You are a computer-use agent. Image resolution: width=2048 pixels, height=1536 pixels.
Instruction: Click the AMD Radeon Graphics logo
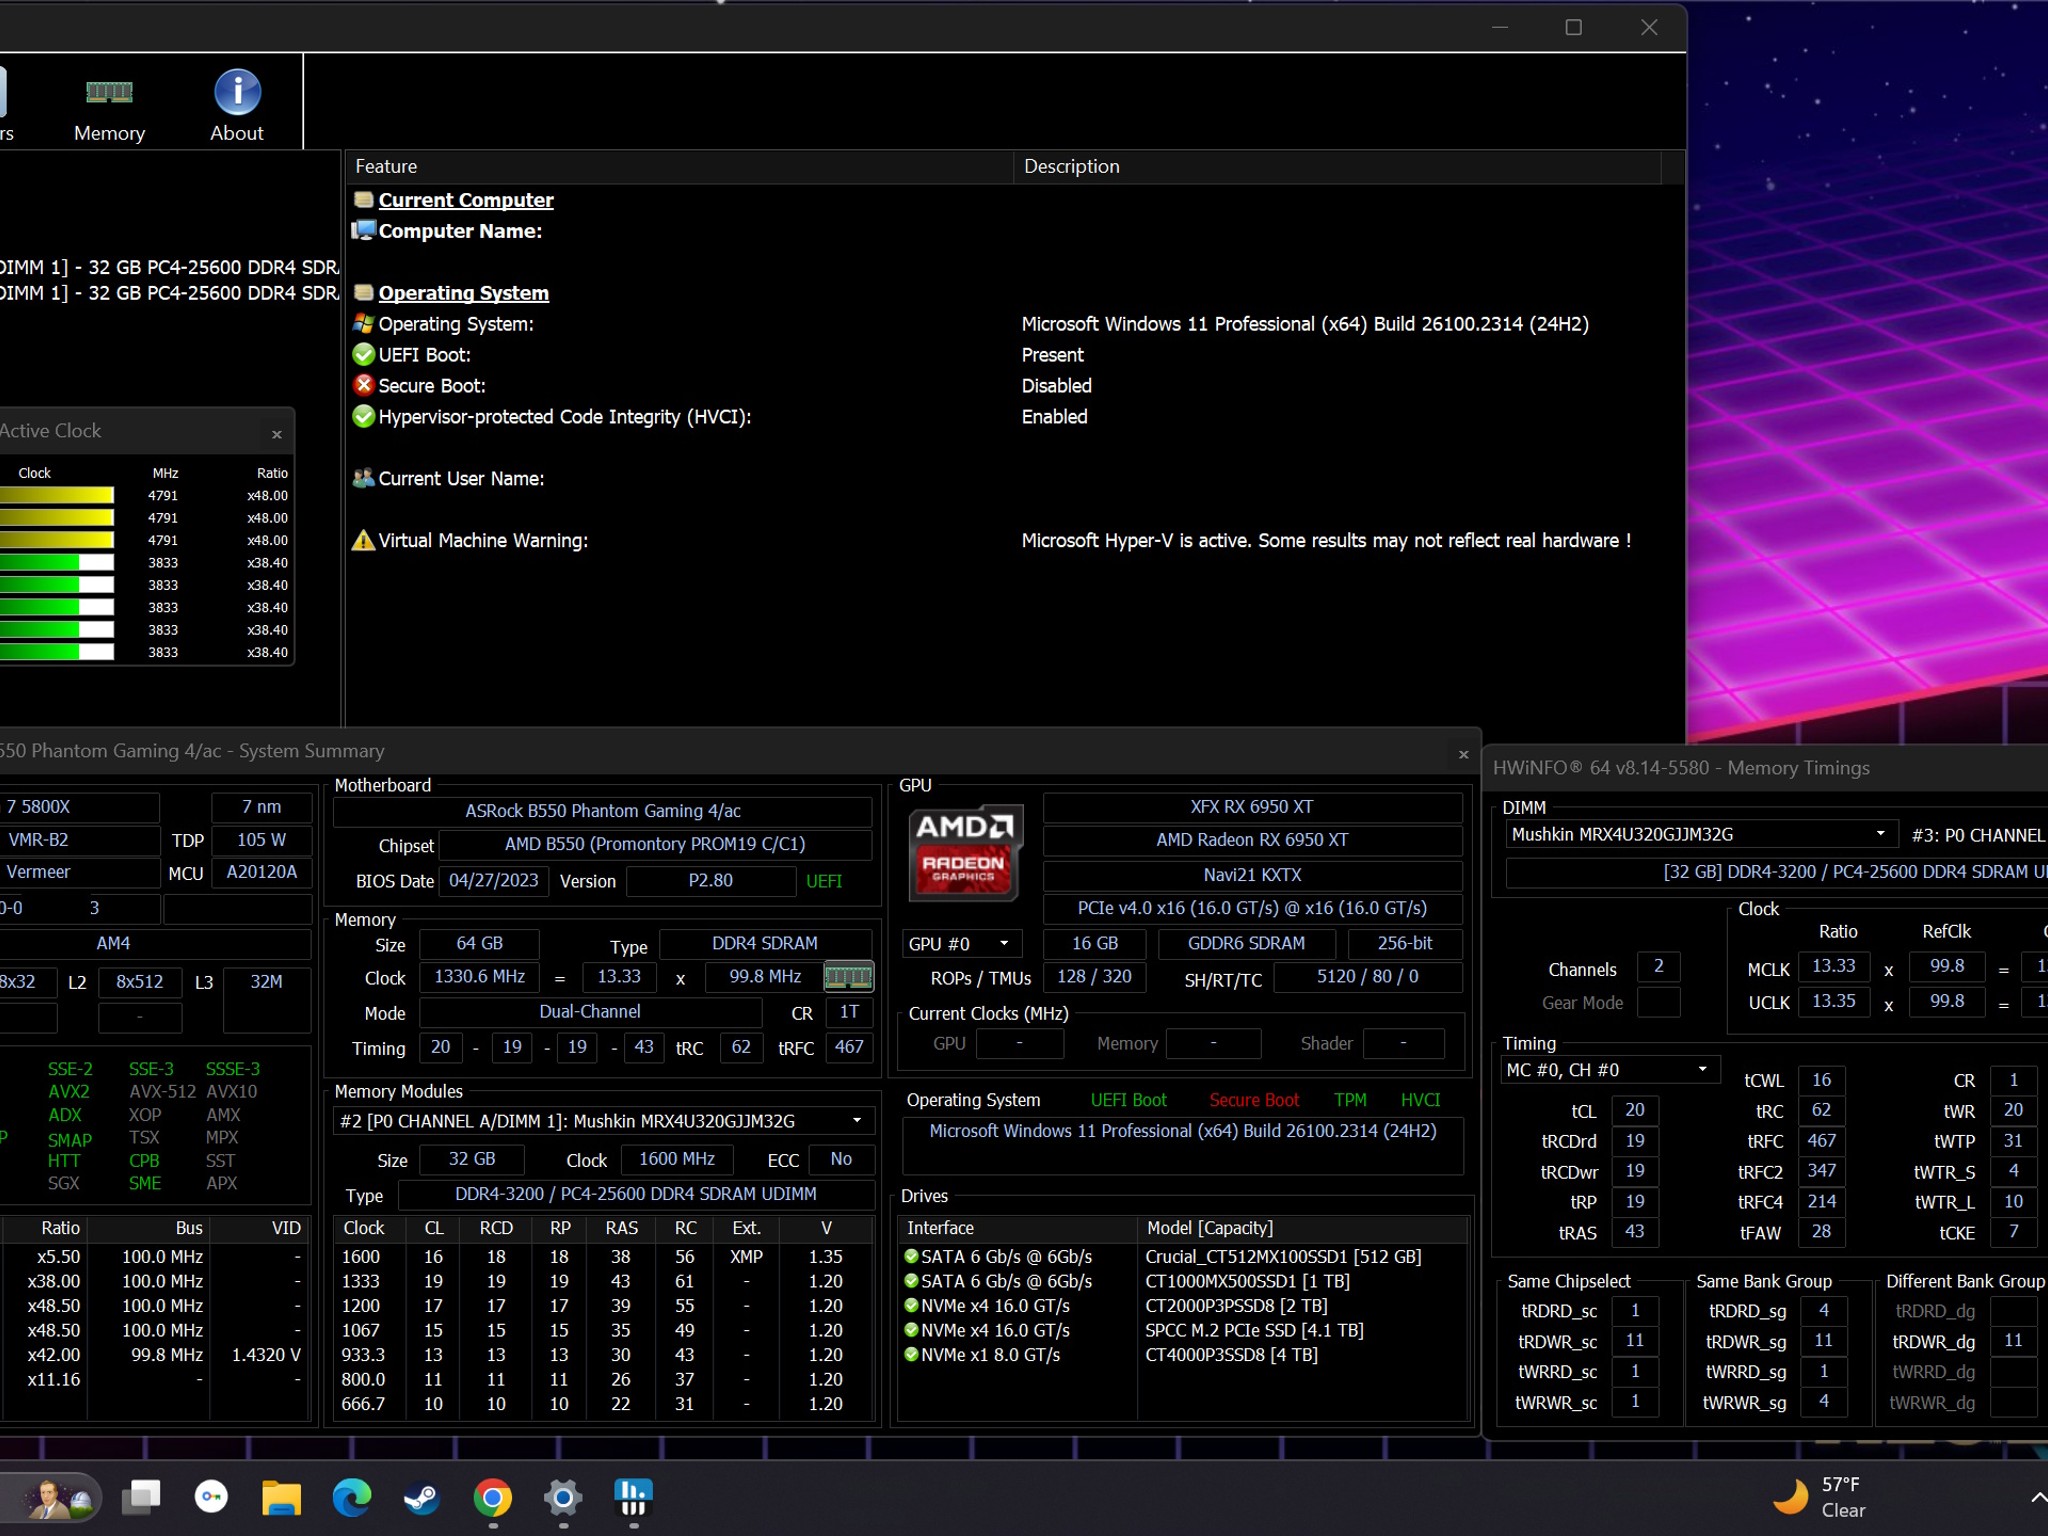pyautogui.click(x=965, y=852)
